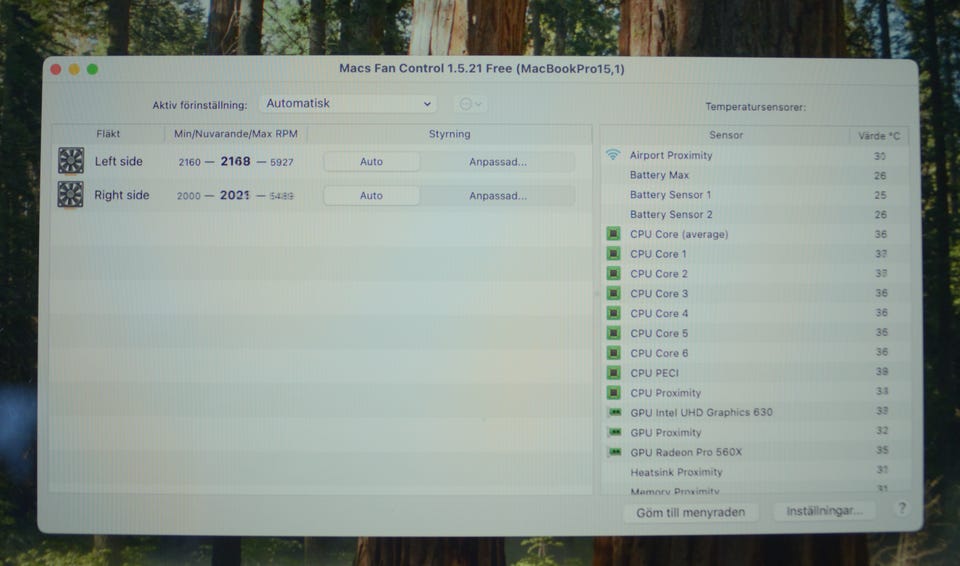Select the Battery Sensor 2 row
Screen dimensions: 960x566
[x=755, y=214]
